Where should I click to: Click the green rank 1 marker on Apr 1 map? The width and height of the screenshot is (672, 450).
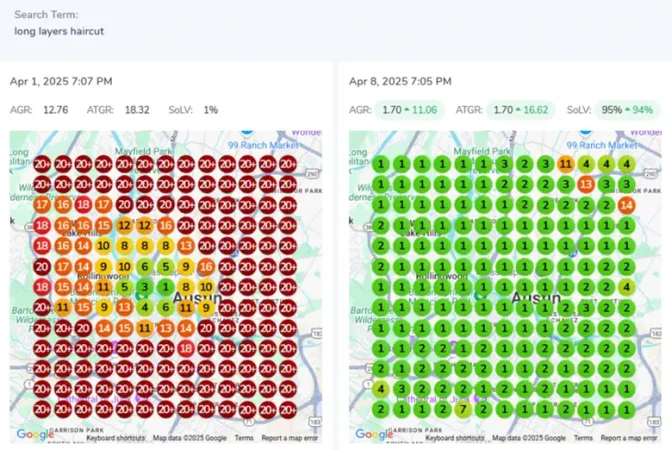point(165,287)
